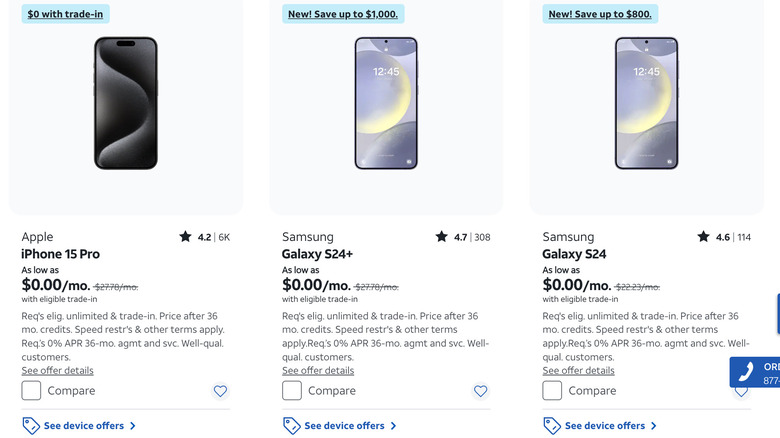Image resolution: width=780 pixels, height=438 pixels.
Task: Check the Compare box for iPhone 15 Pro
Action: point(31,391)
